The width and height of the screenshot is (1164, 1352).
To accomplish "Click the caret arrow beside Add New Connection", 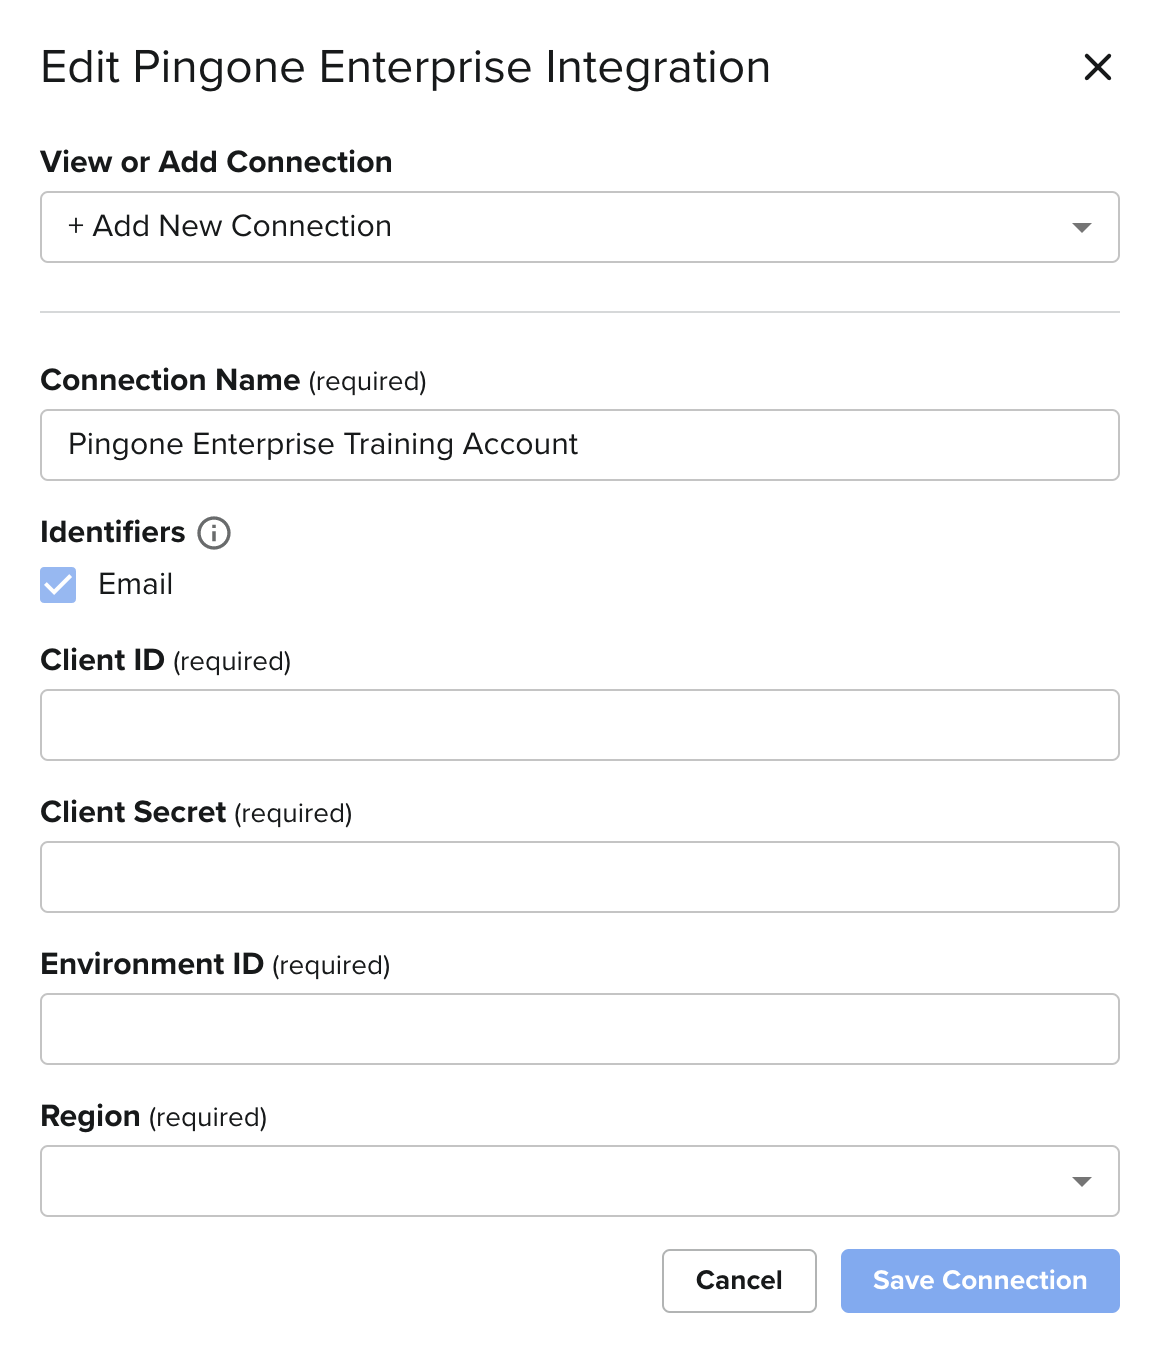I will click(1081, 228).
